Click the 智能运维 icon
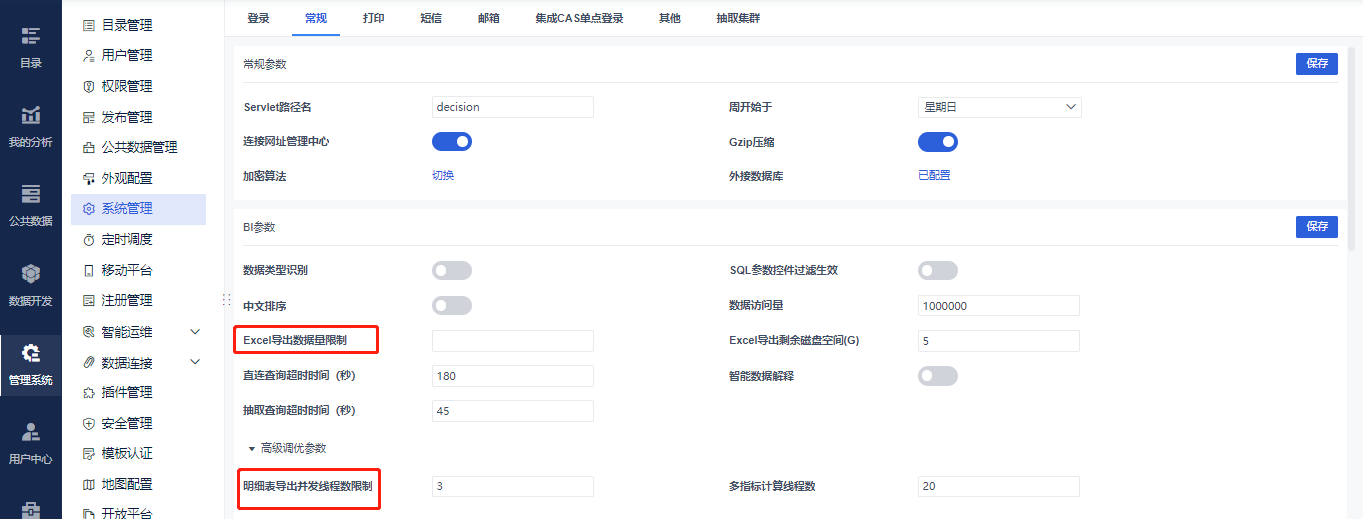The height and width of the screenshot is (519, 1363). click(89, 332)
